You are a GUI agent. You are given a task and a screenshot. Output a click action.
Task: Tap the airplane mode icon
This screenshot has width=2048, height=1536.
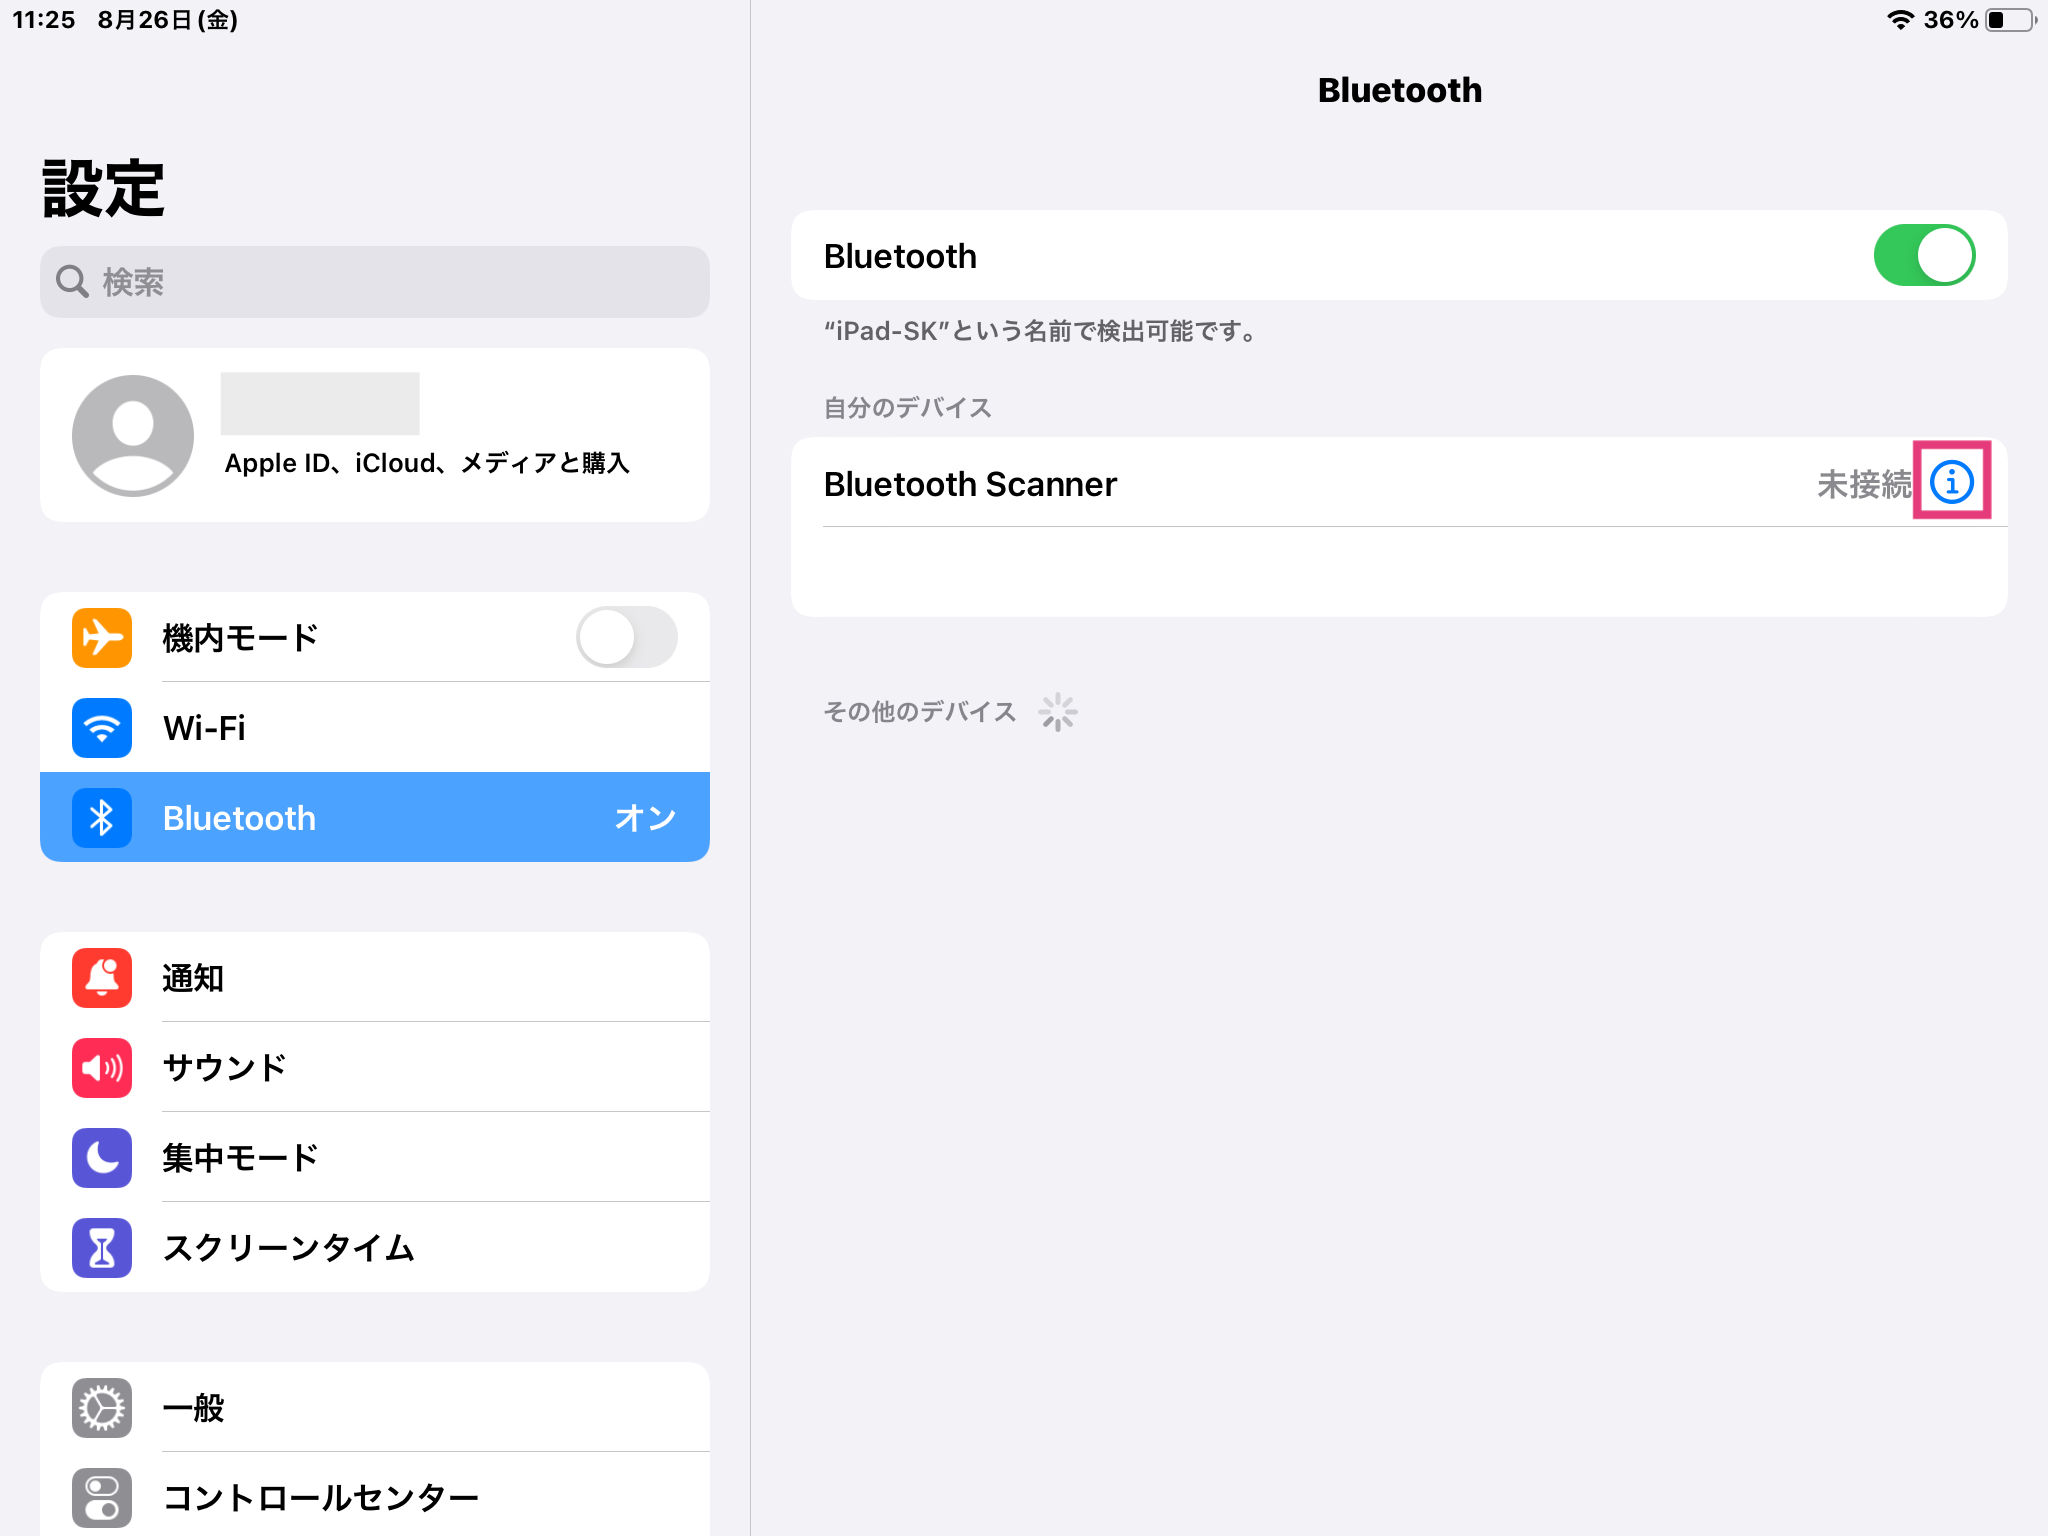(x=102, y=637)
